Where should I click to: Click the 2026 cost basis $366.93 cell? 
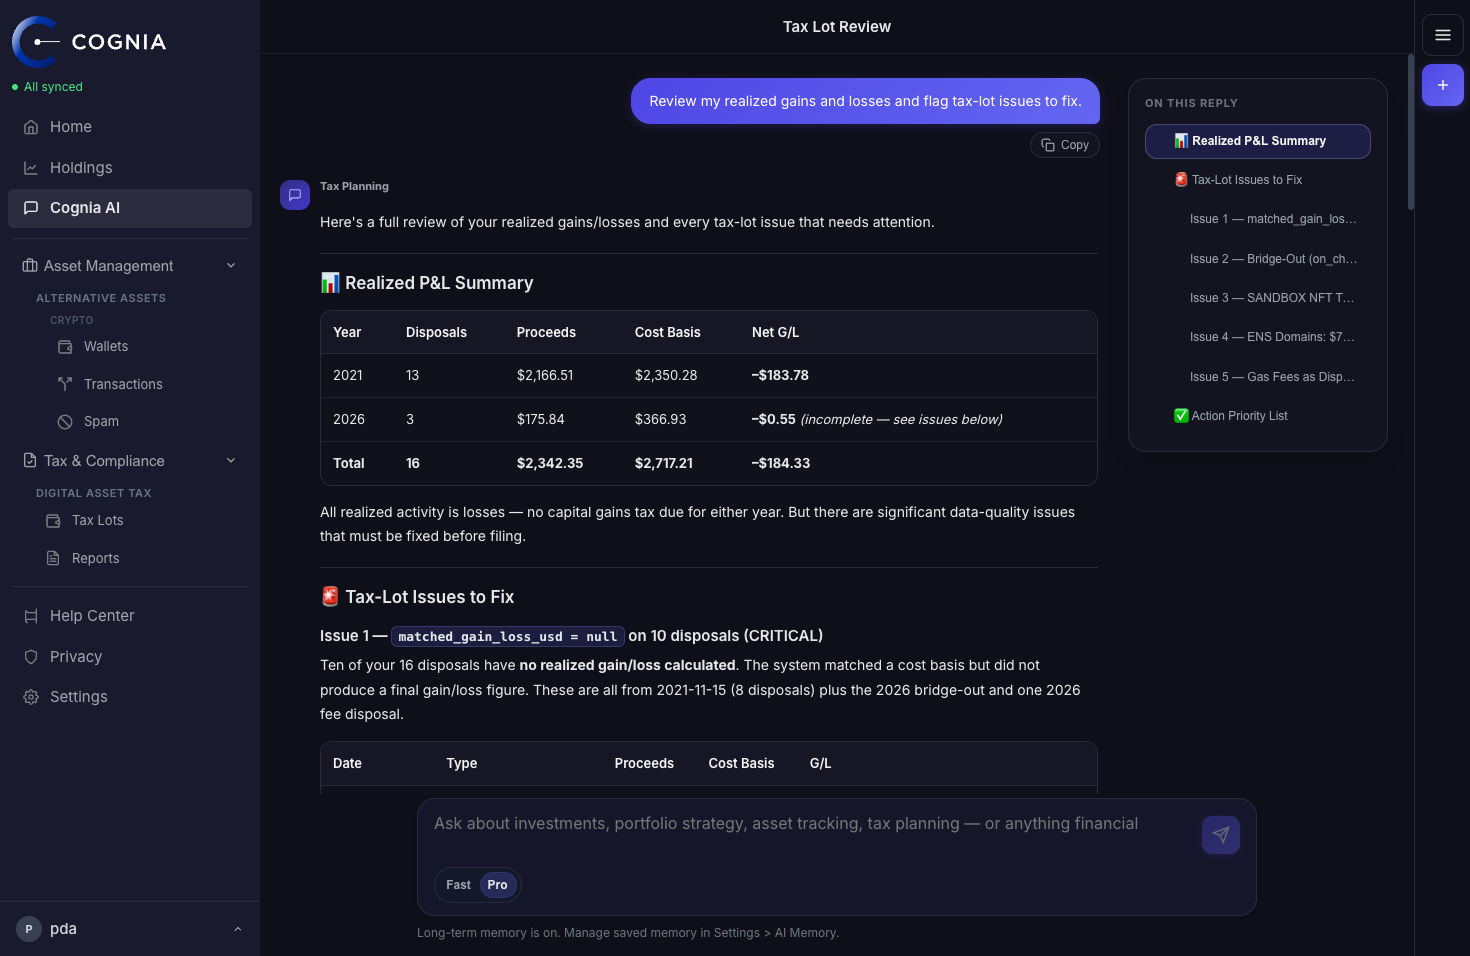[x=661, y=420]
